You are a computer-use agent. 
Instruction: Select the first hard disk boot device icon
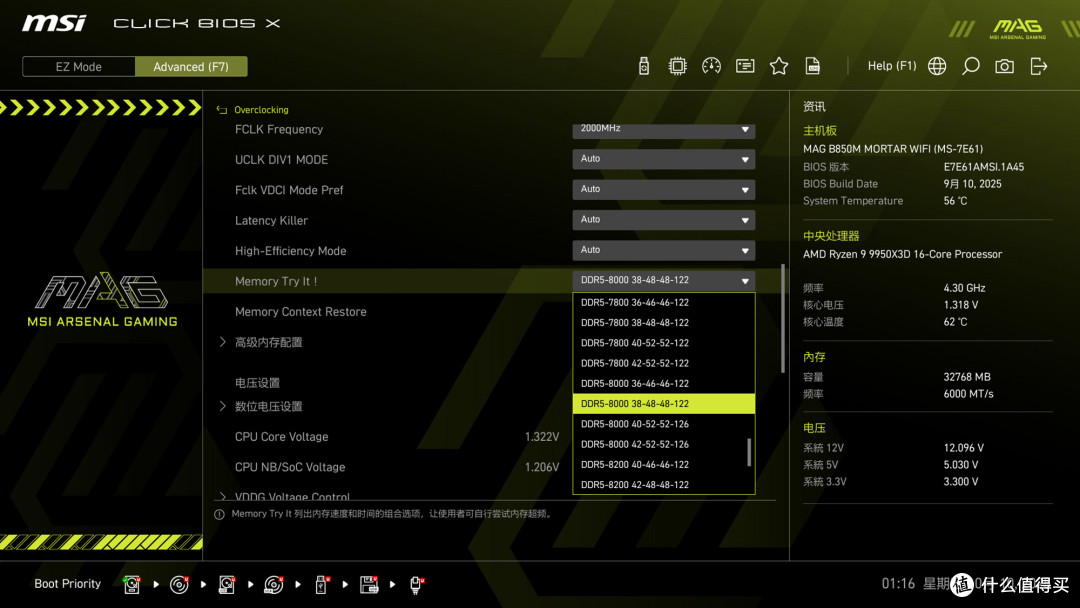tap(132, 585)
